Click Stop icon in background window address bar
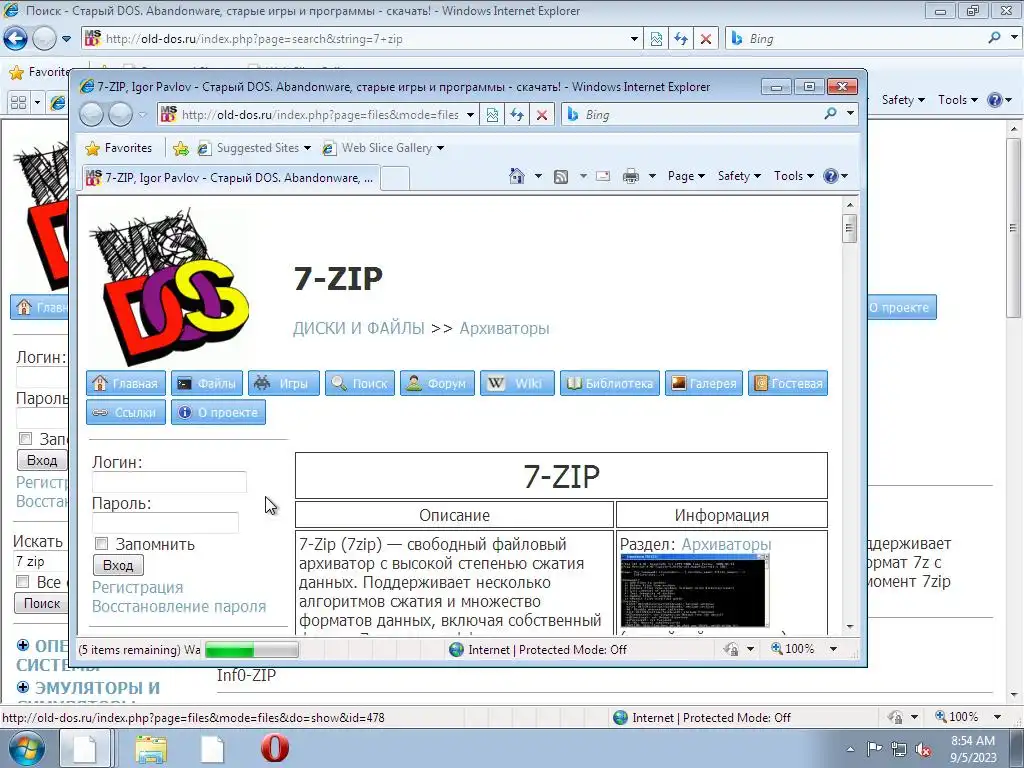This screenshot has width=1024, height=768. [706, 39]
